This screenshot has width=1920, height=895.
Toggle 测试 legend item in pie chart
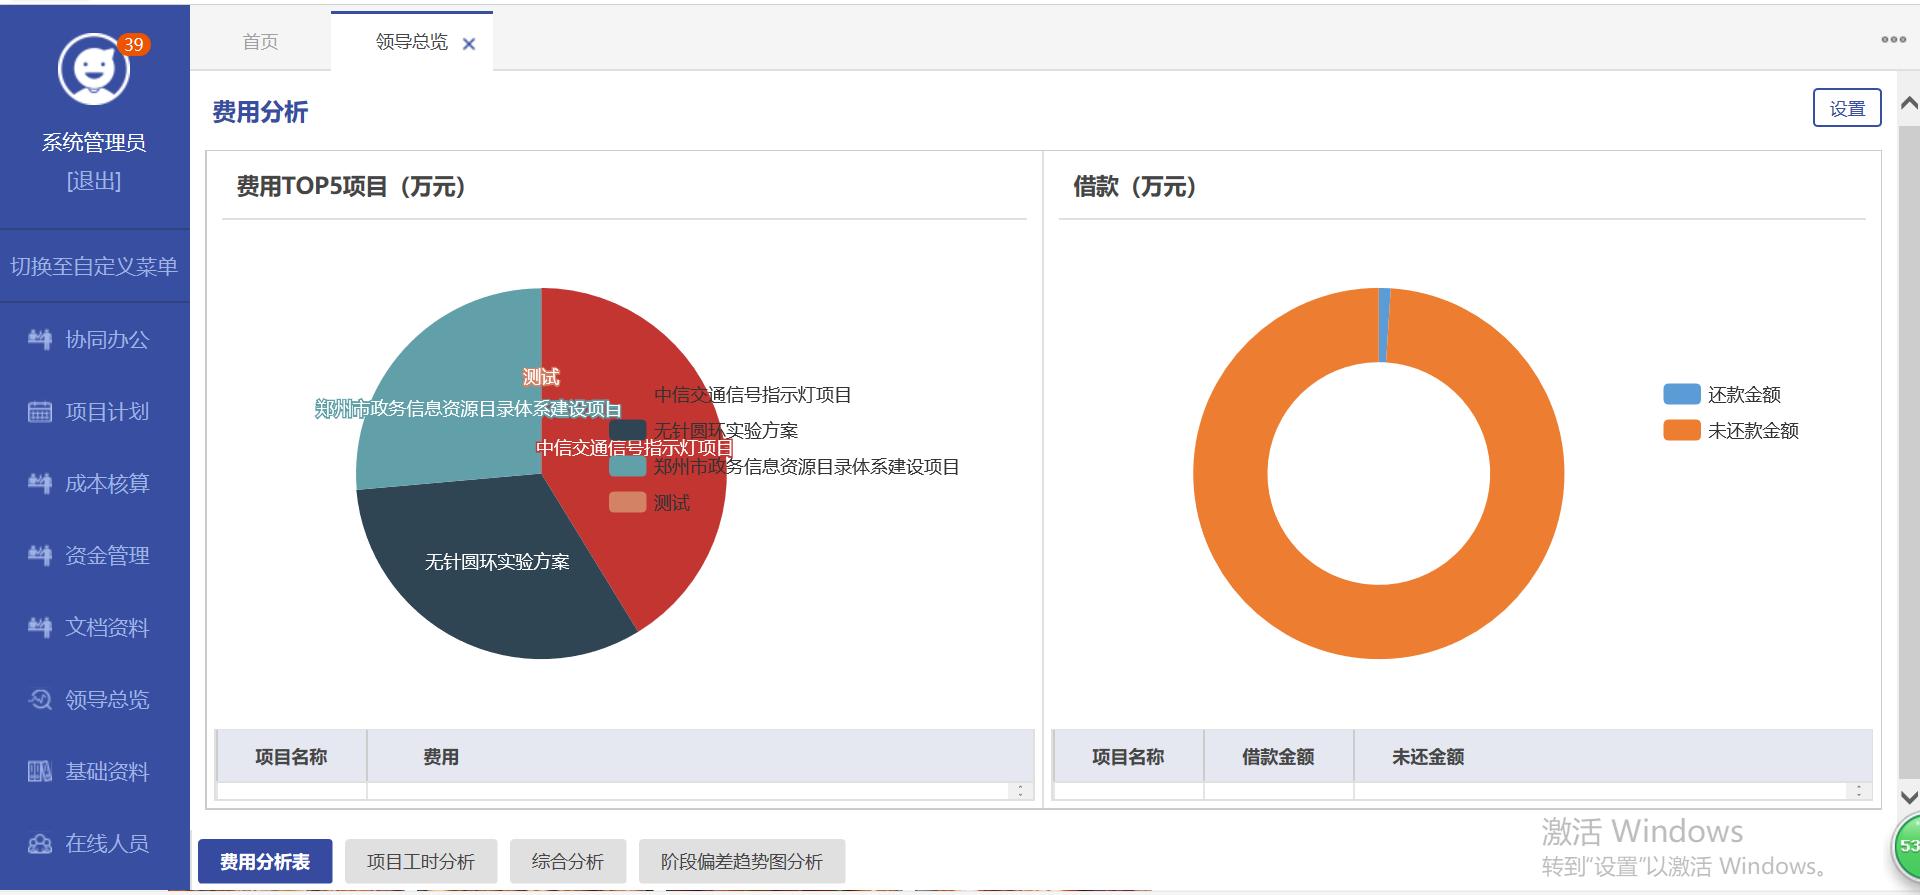(x=627, y=502)
